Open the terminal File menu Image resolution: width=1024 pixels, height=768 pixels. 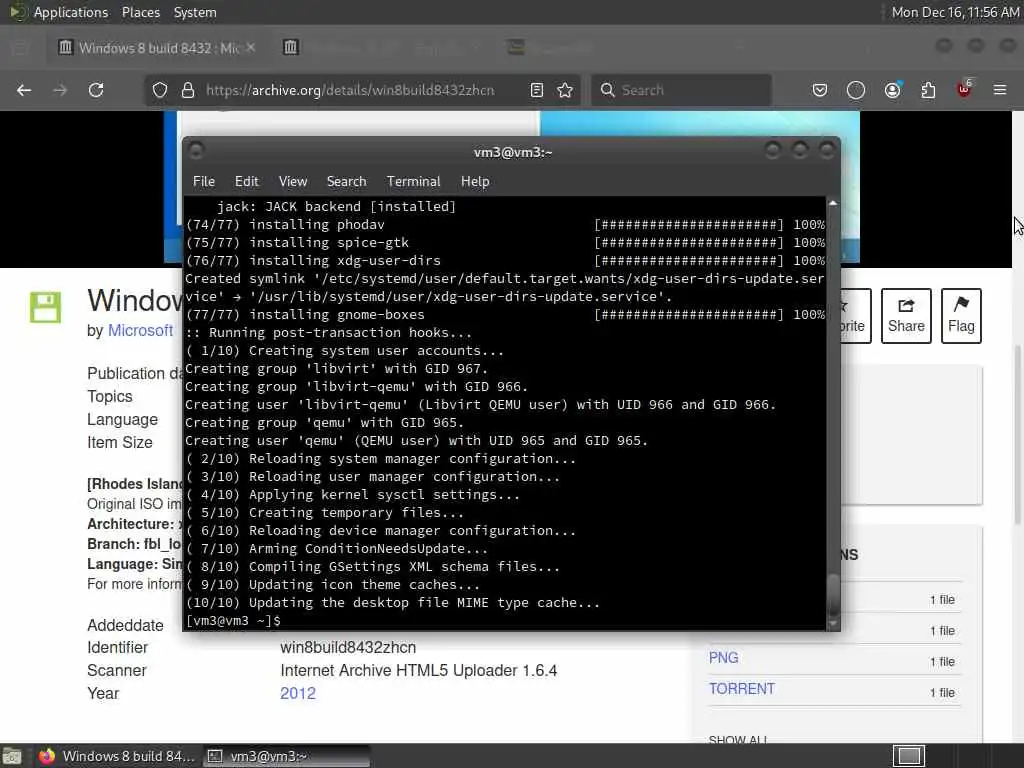click(204, 182)
